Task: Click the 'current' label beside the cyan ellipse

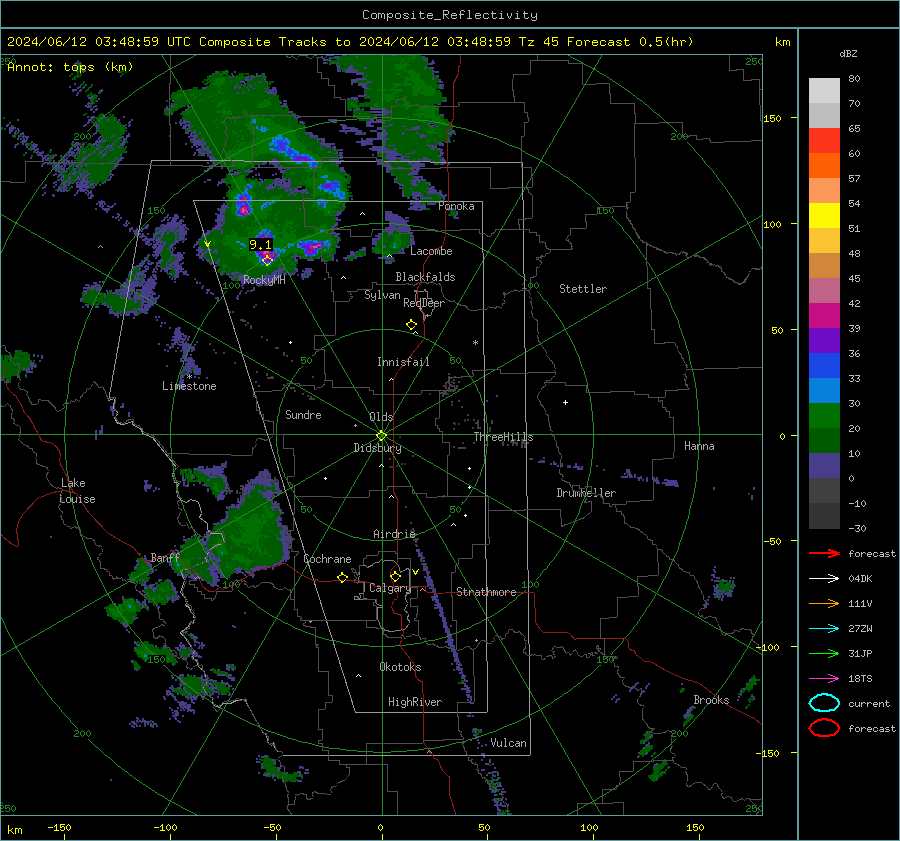Action: pos(869,703)
